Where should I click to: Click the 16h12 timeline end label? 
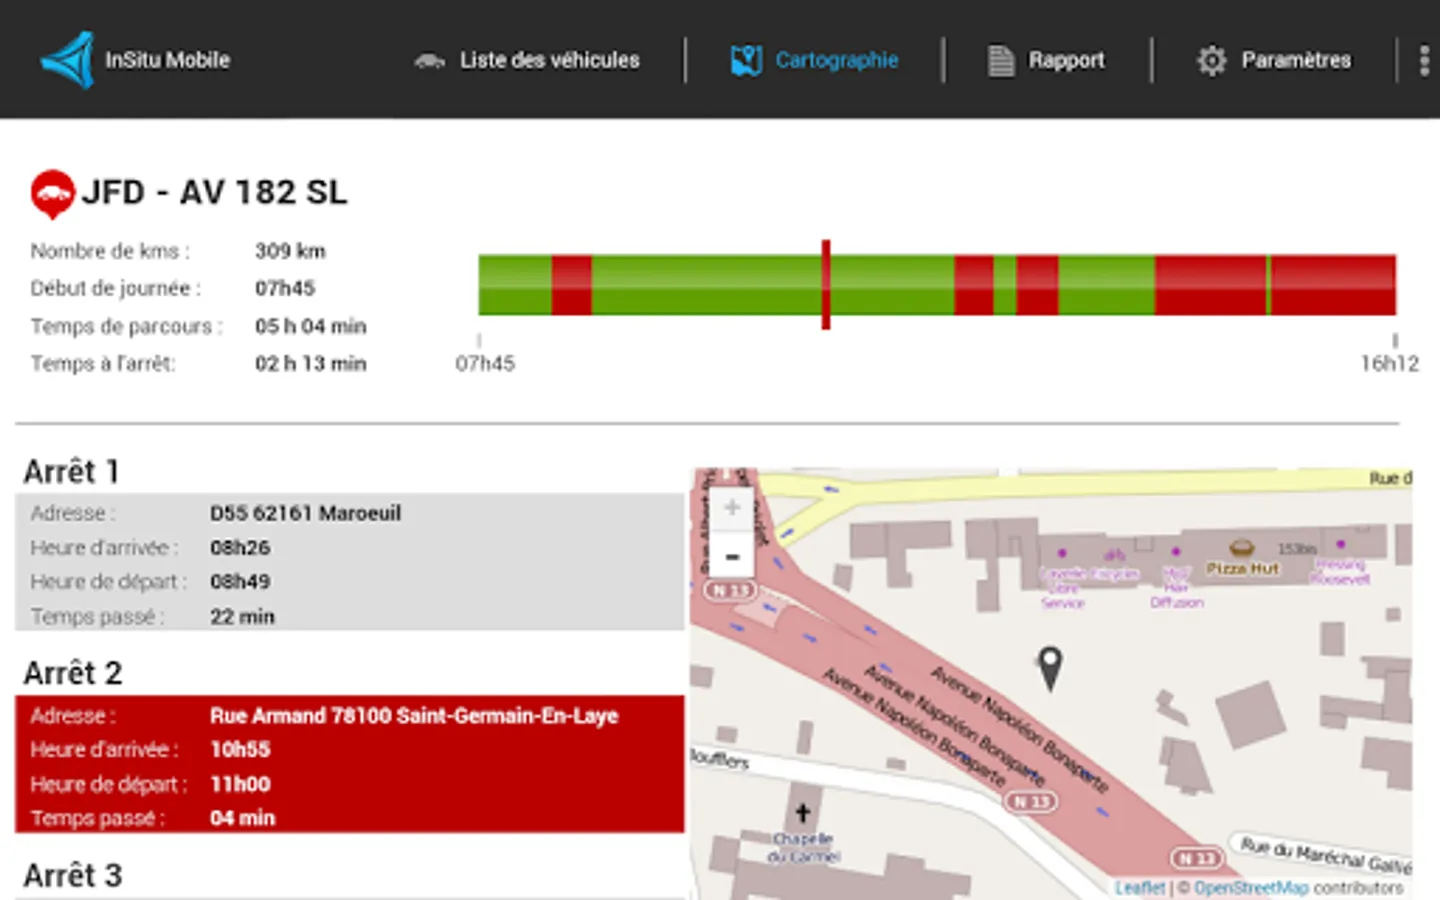pyautogui.click(x=1389, y=364)
